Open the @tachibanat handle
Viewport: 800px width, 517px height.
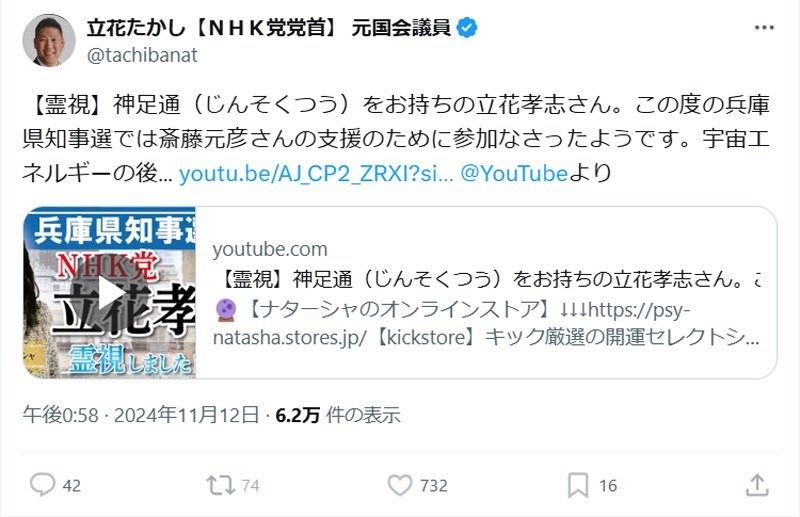click(142, 55)
